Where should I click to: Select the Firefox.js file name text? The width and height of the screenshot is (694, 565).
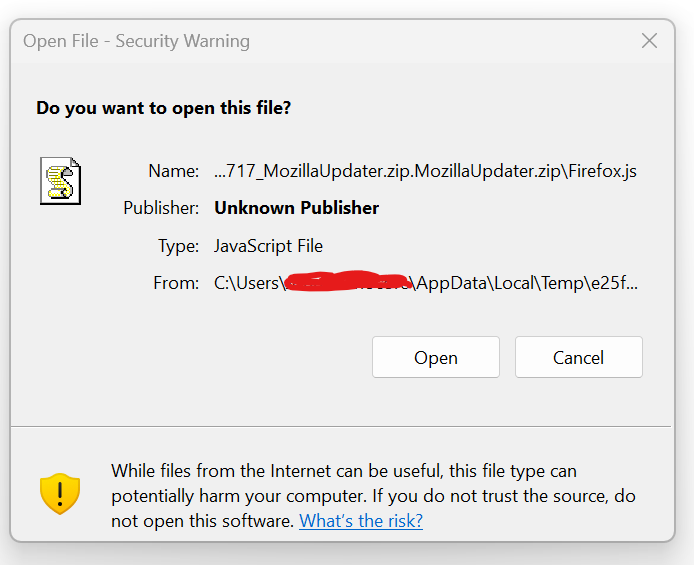click(x=425, y=171)
